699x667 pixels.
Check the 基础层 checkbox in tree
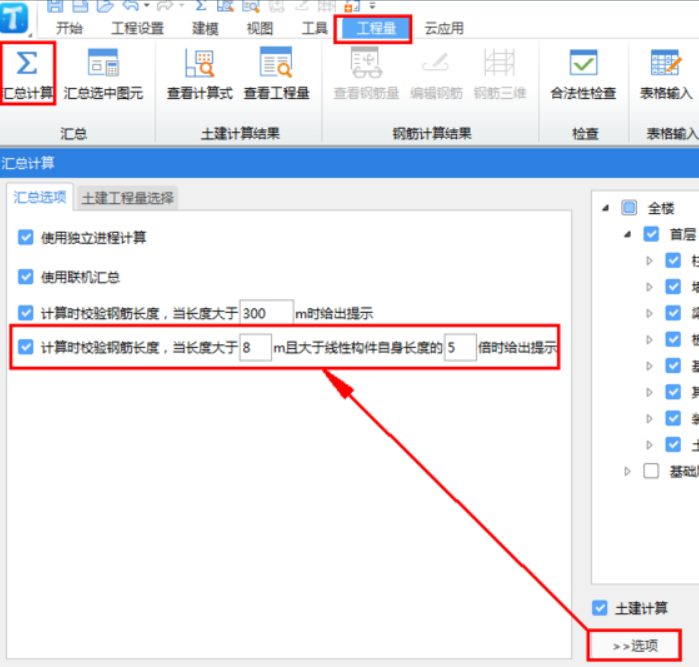(651, 470)
